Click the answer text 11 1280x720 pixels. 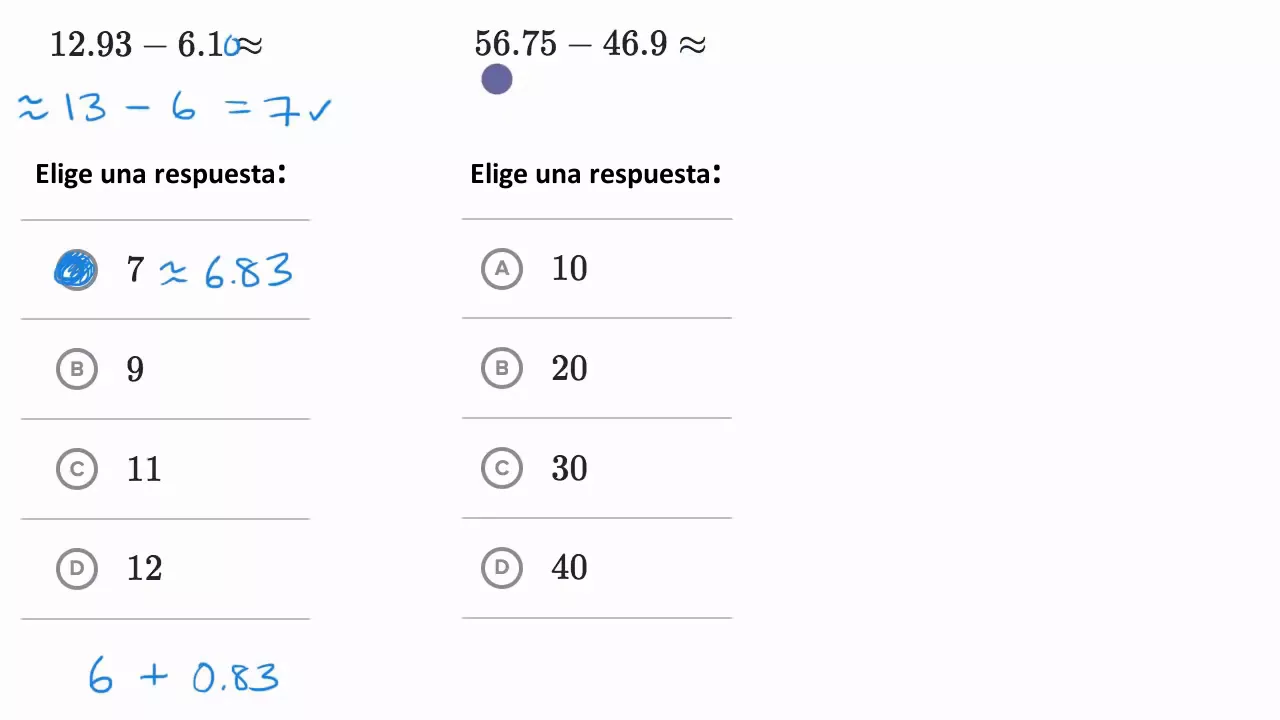coord(144,469)
